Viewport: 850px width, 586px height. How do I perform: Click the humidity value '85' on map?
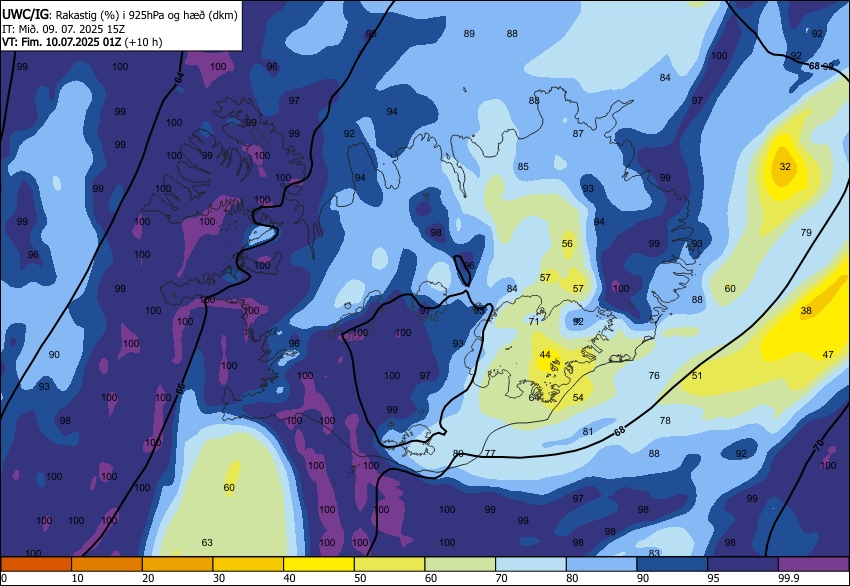click(x=523, y=166)
